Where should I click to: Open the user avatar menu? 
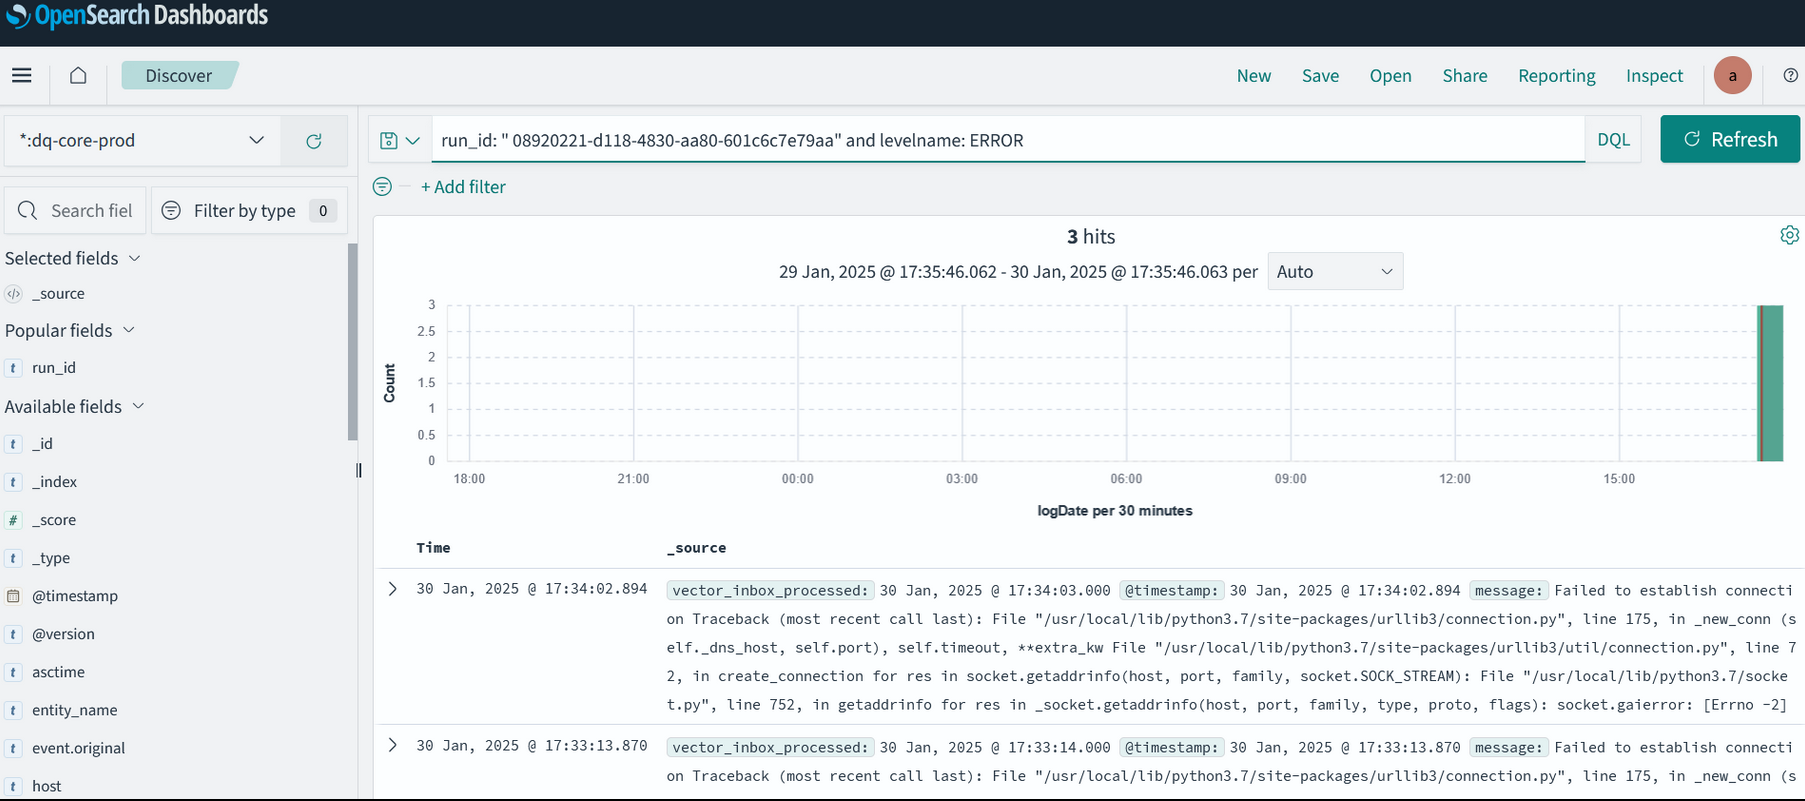click(1732, 76)
